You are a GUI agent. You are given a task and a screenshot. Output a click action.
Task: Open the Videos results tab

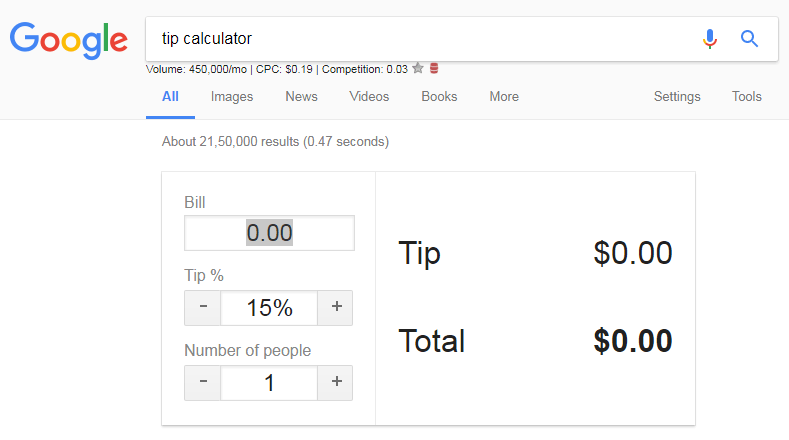click(x=369, y=97)
